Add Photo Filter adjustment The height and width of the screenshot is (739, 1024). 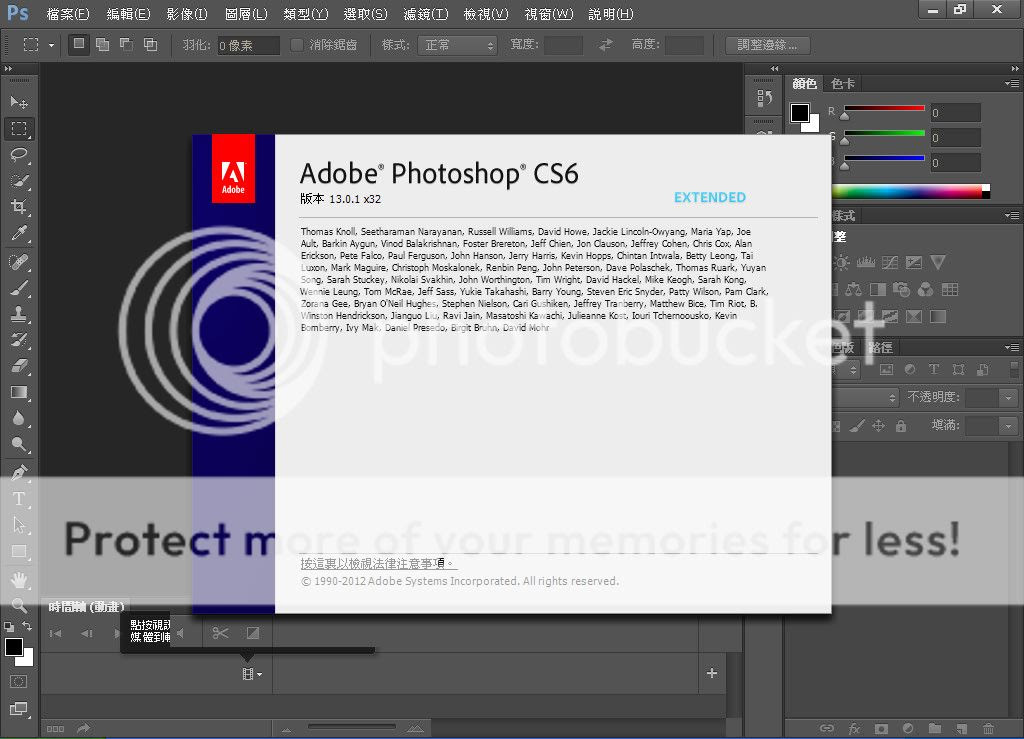tap(902, 289)
